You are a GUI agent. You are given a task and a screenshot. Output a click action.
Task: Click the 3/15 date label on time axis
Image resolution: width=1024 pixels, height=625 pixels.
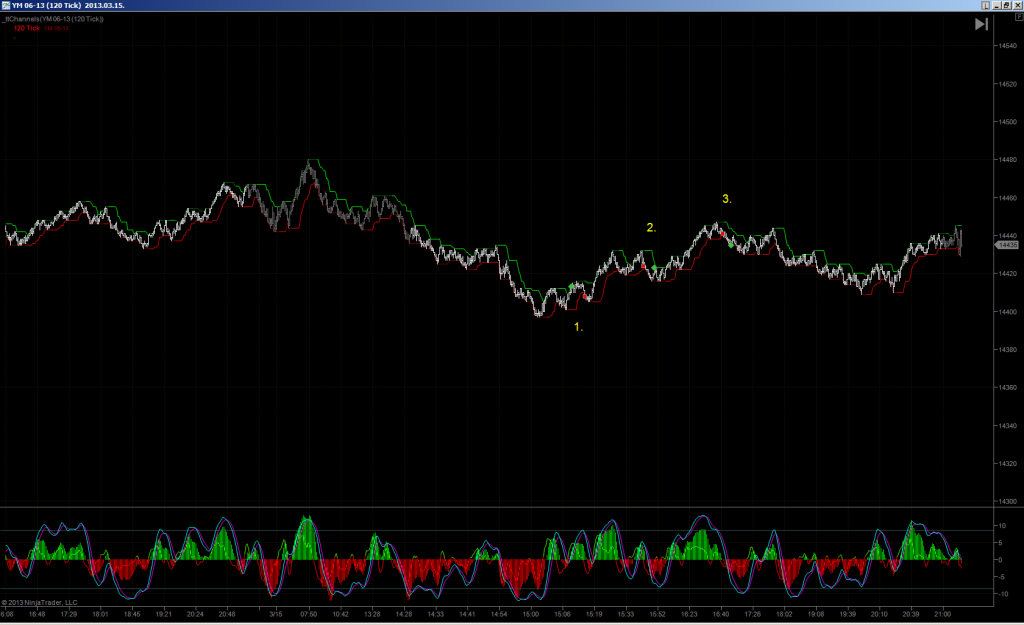(x=276, y=614)
